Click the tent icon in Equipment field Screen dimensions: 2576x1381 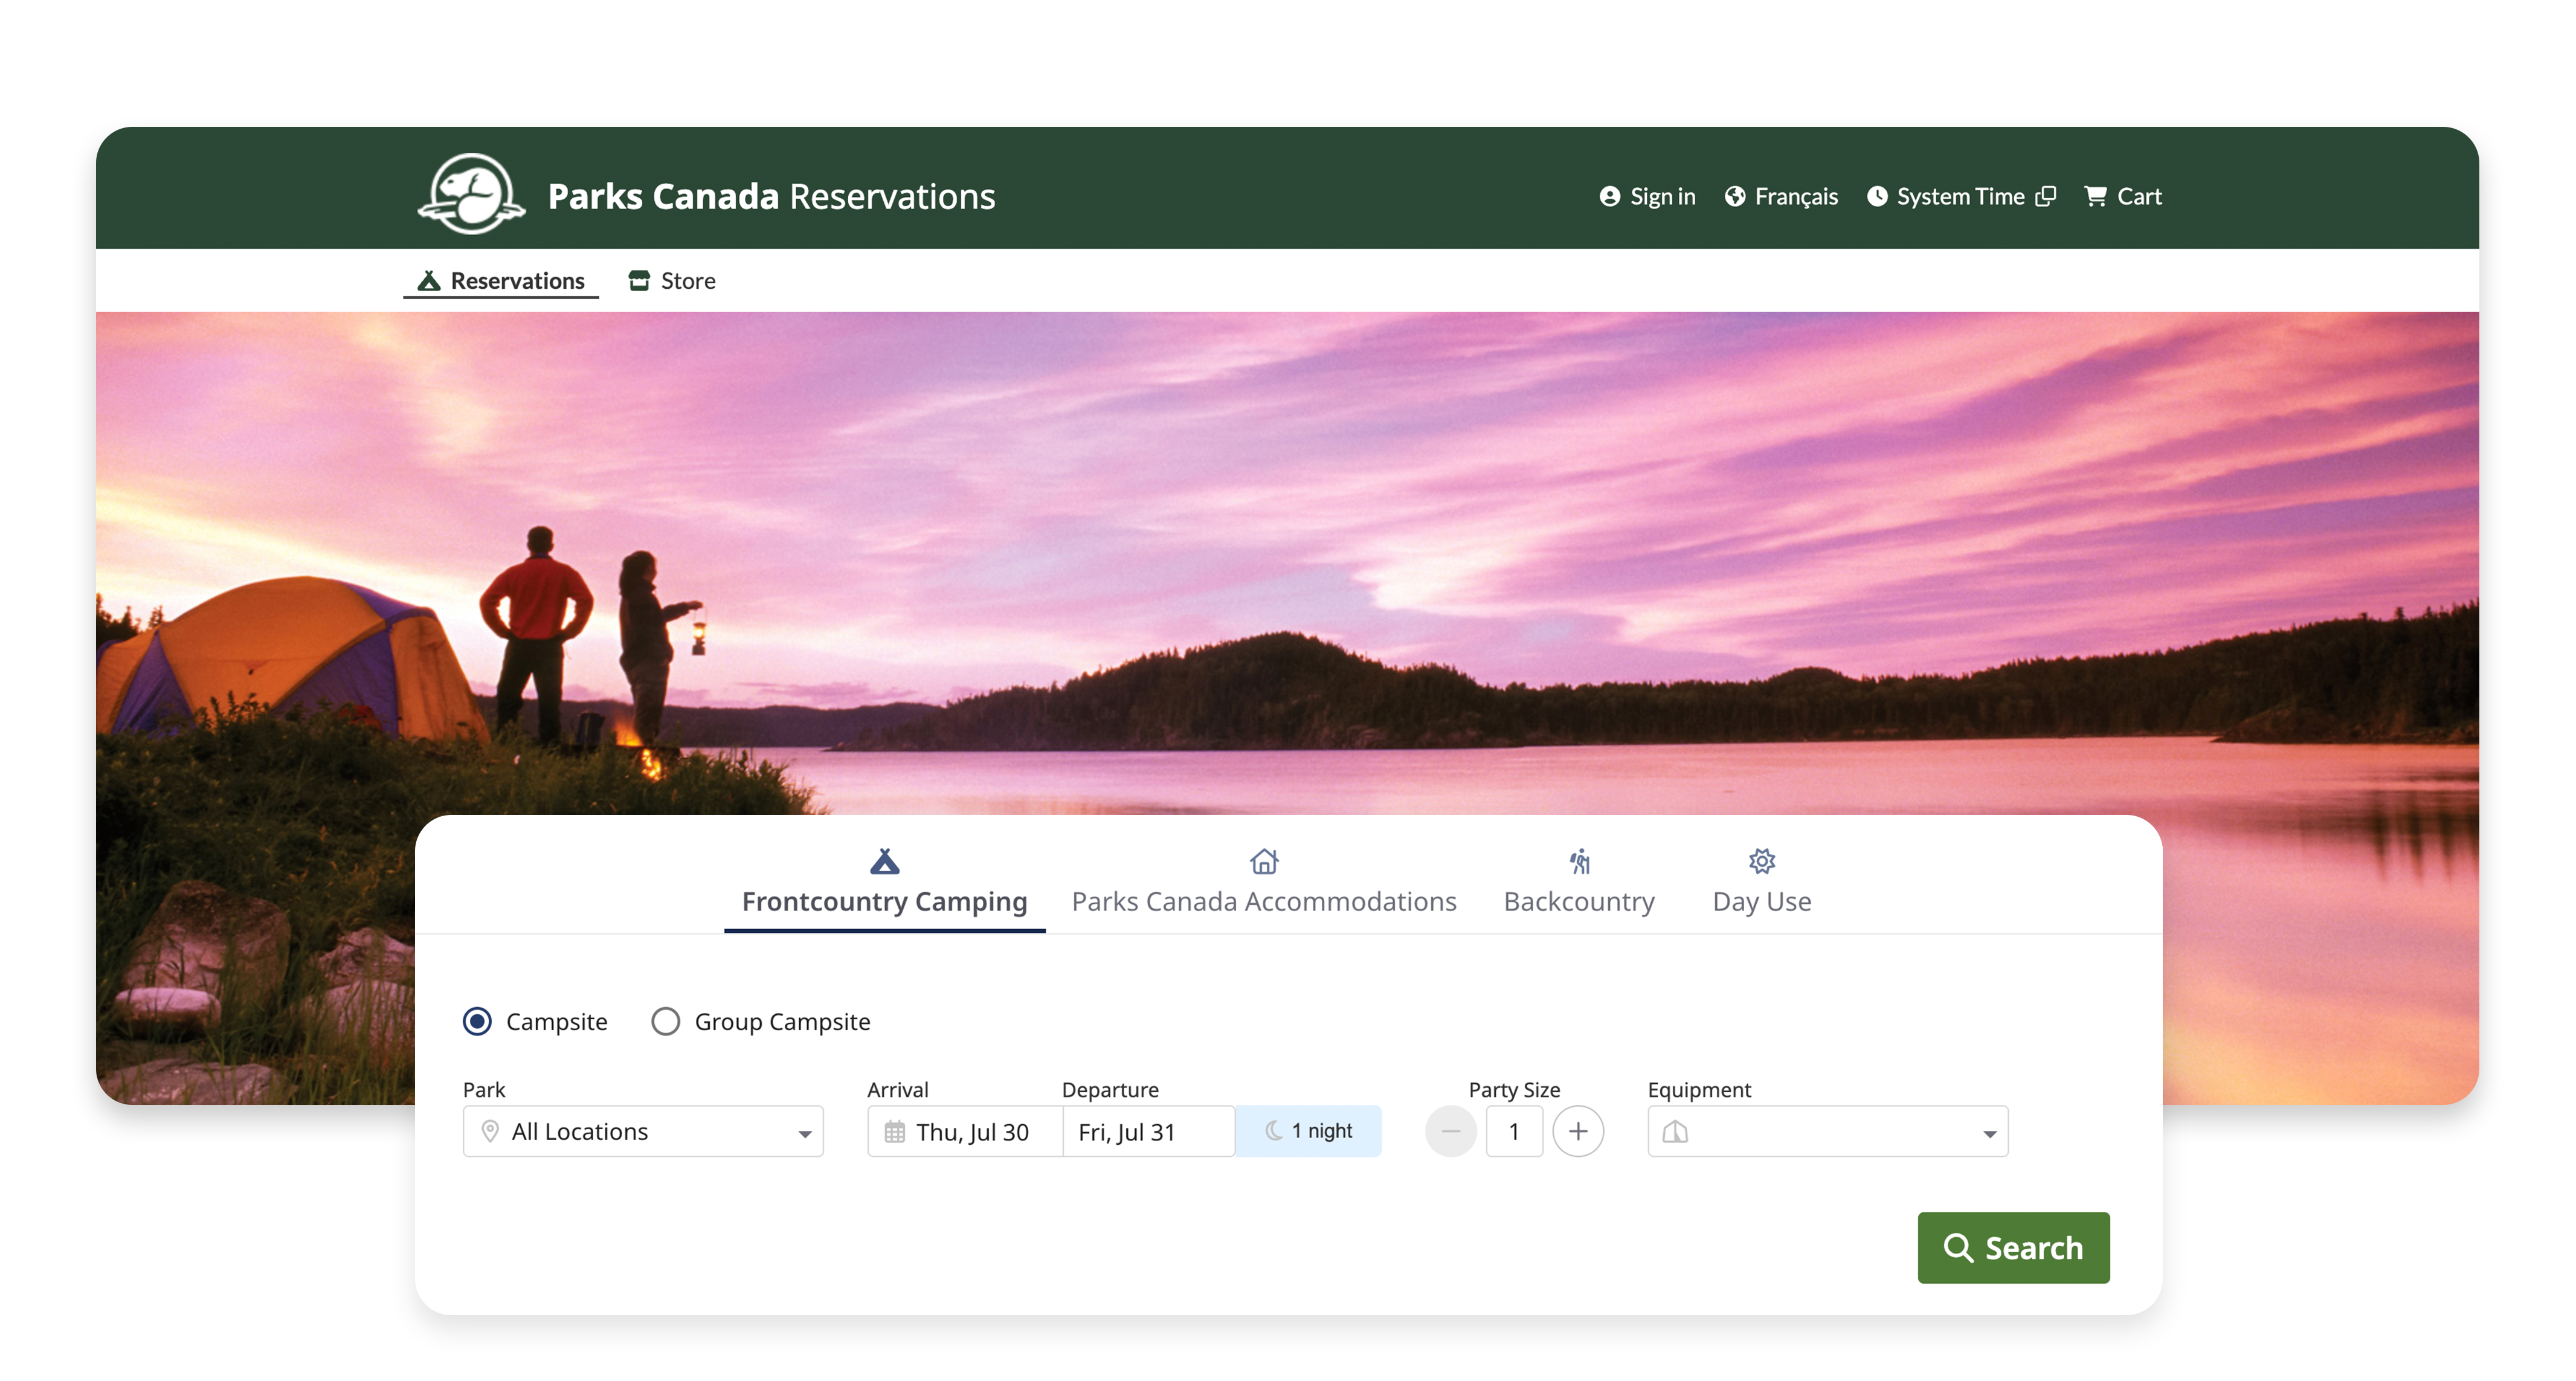point(1675,1131)
